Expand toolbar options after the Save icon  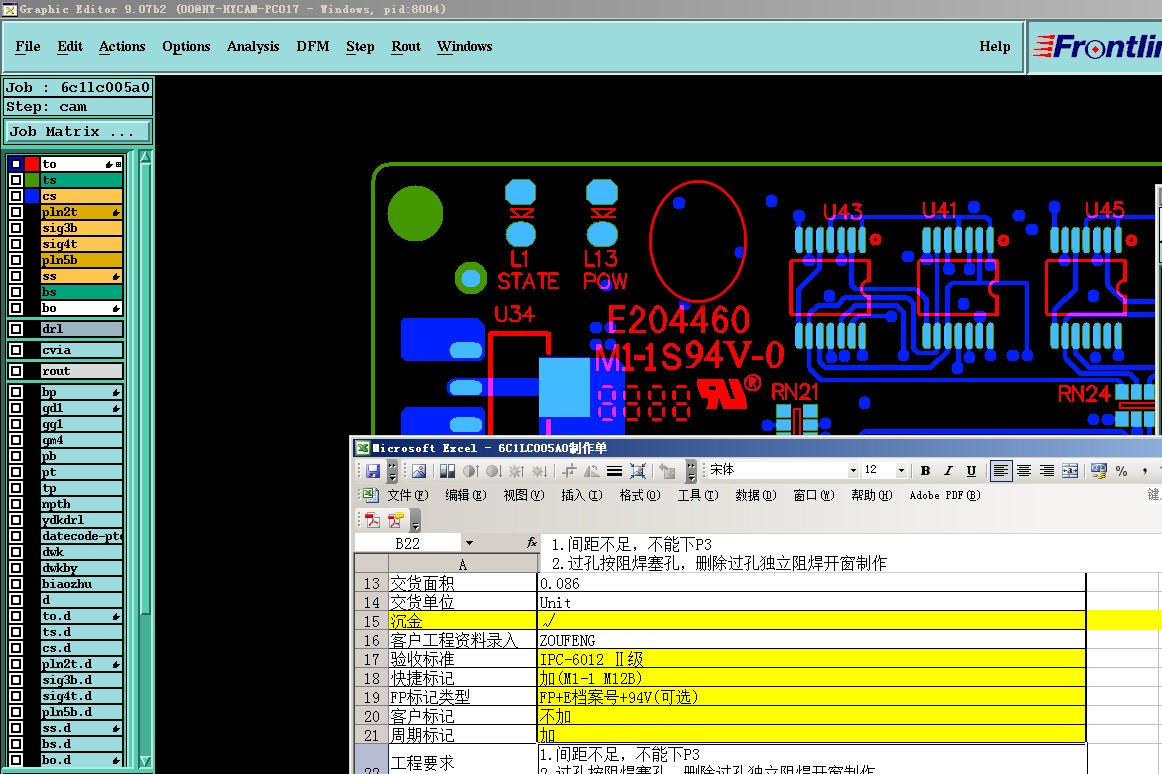(x=392, y=471)
